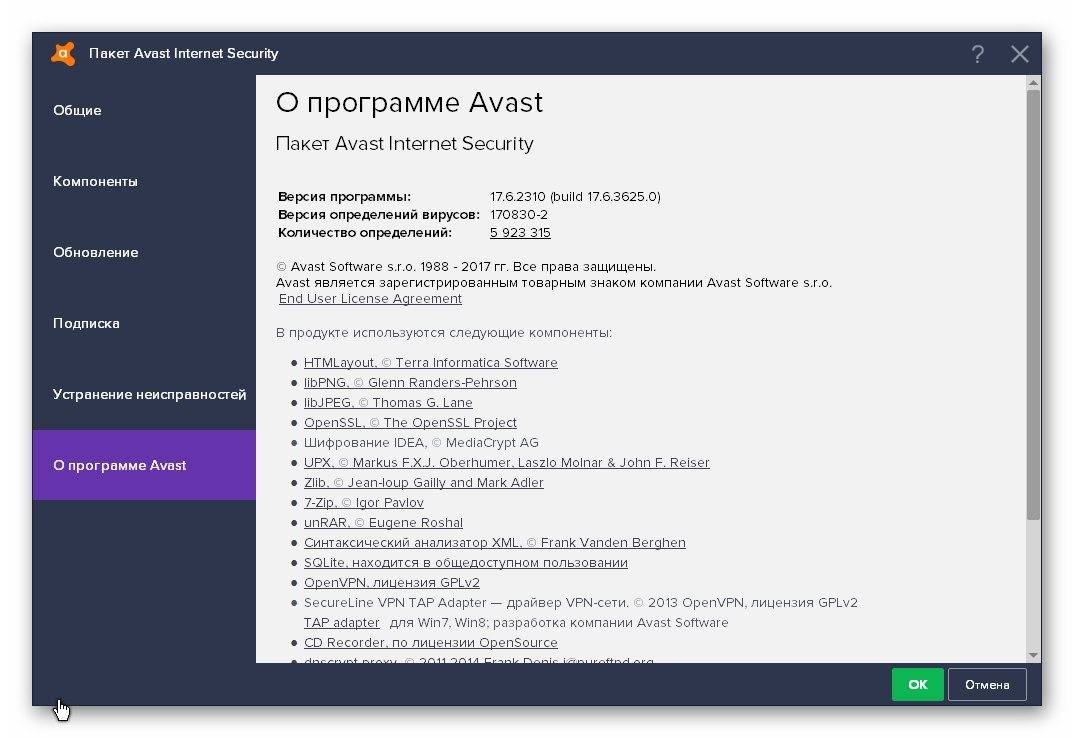Screen dimensions: 1074x738
Task: Click the Avast Software copyright 1988-2017 line
Action: coord(466,267)
